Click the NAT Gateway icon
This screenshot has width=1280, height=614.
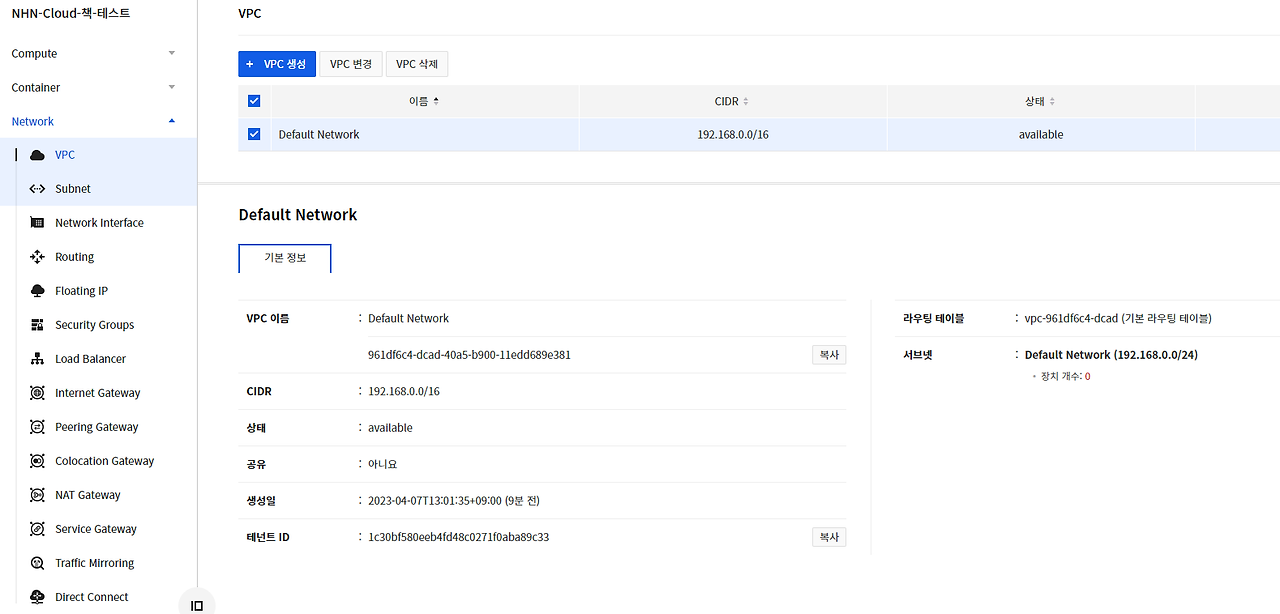click(37, 495)
